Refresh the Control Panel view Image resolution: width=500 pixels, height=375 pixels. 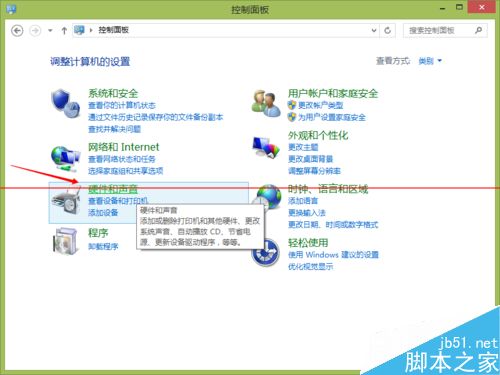point(387,30)
